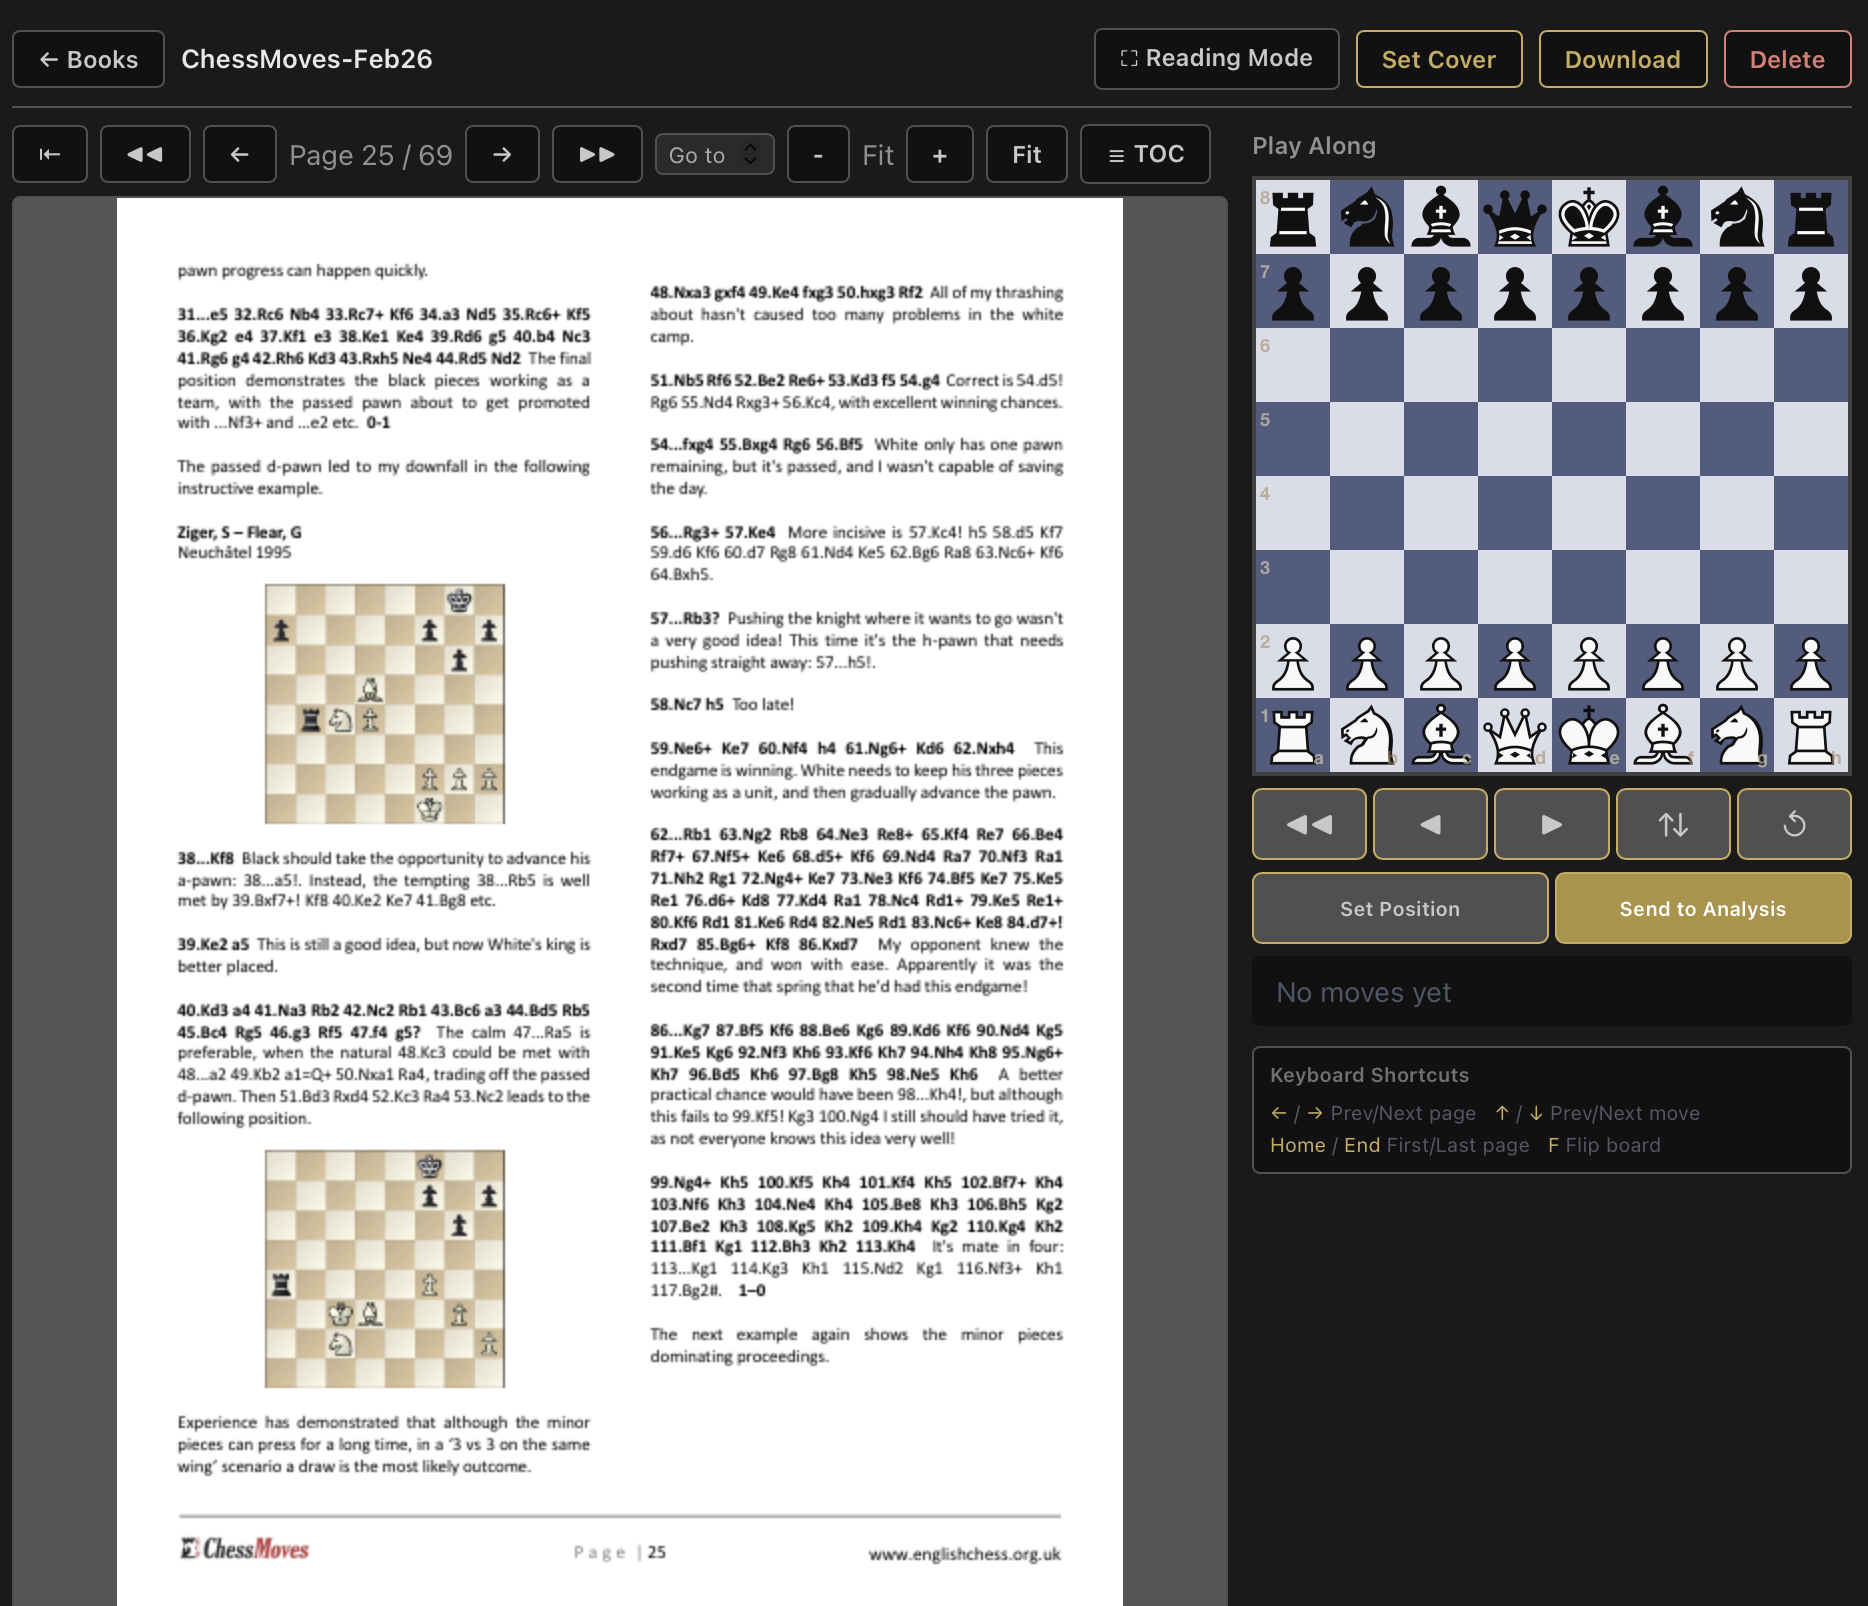Advance to the next page
Image resolution: width=1868 pixels, height=1606 pixels.
(x=502, y=154)
